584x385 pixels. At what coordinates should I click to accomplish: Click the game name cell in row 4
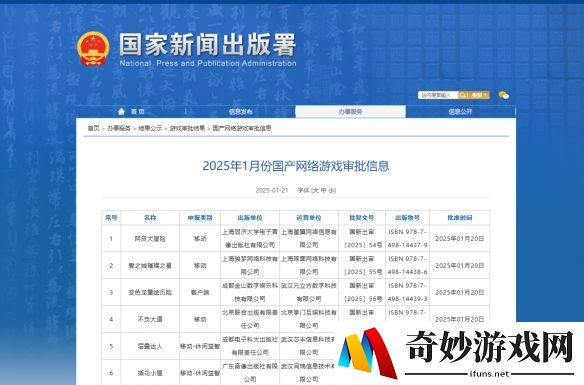coord(150,319)
